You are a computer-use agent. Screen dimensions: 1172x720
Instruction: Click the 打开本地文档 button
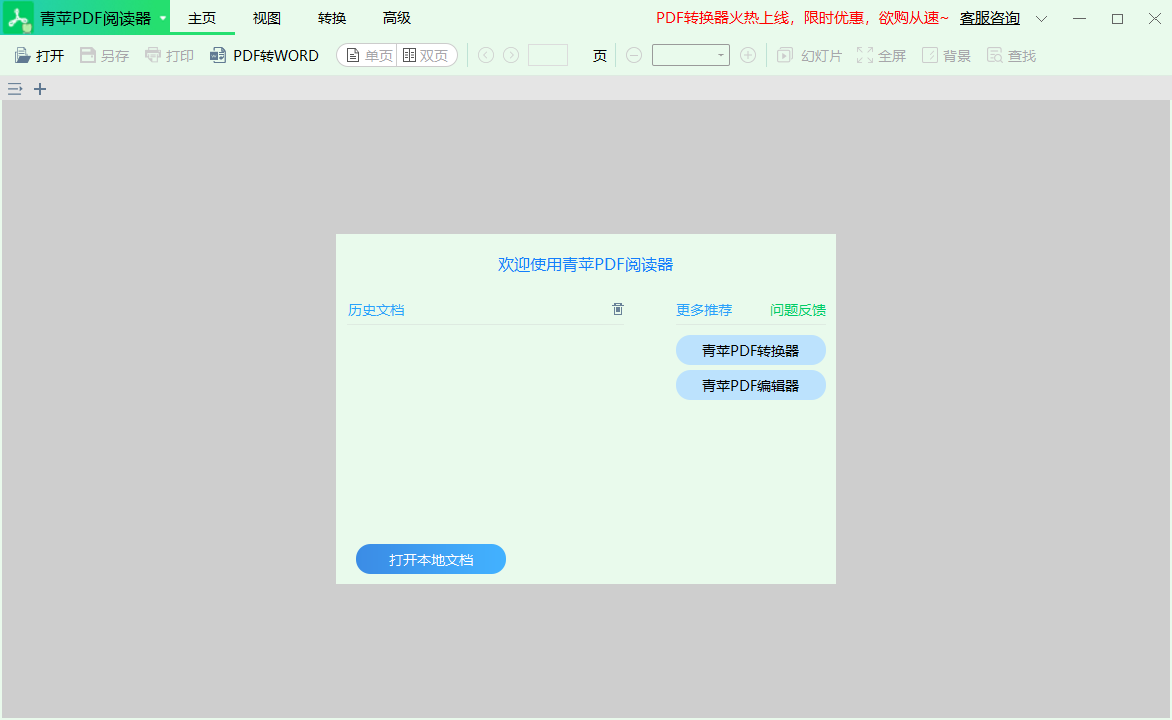click(430, 559)
